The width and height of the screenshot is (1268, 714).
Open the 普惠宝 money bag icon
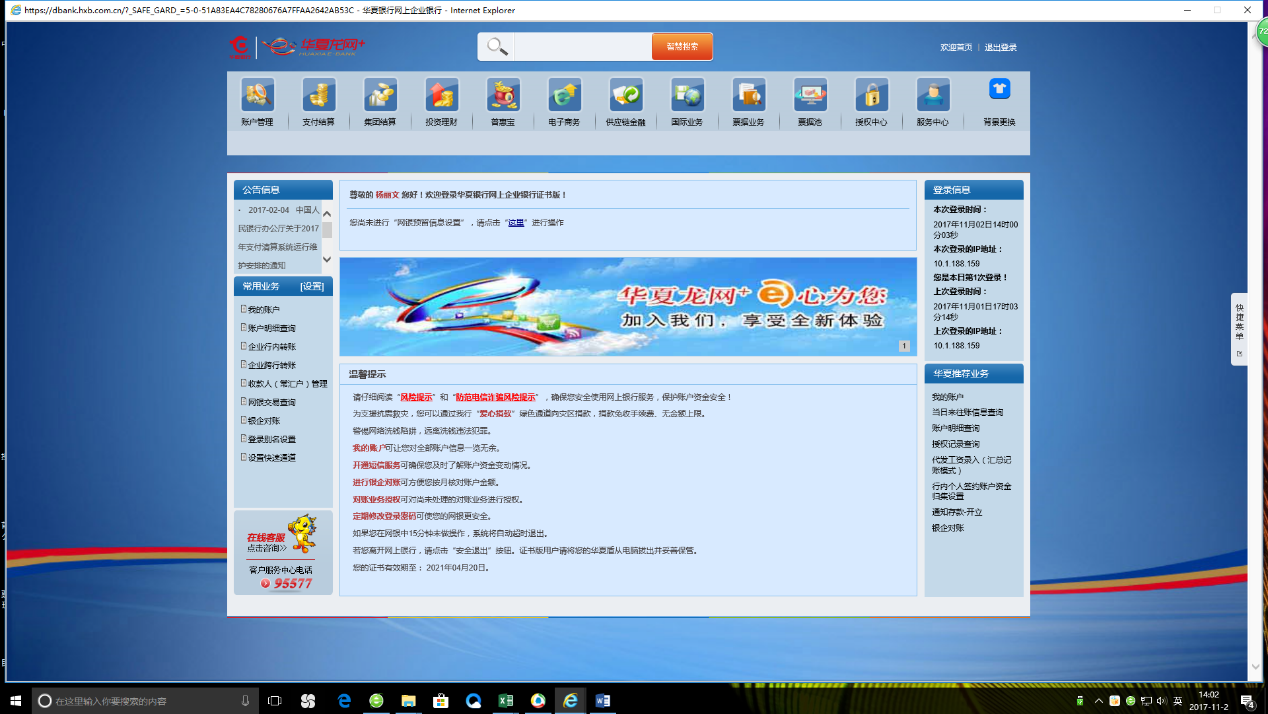coord(503,95)
